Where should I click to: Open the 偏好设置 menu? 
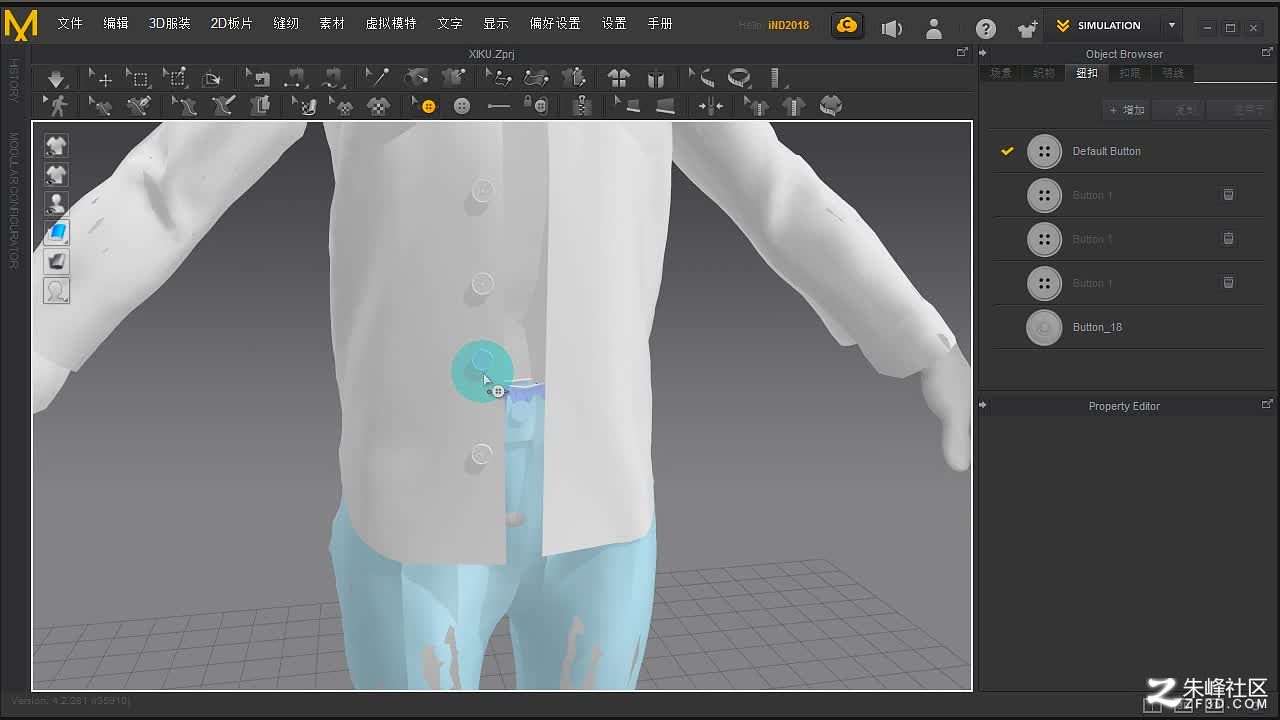point(555,23)
